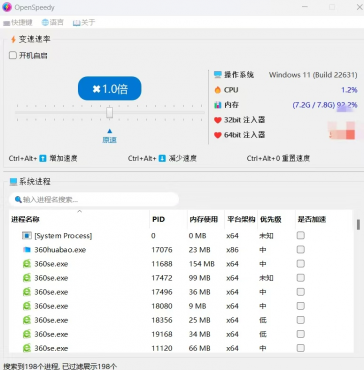Image resolution: width=364 pixels, height=370 pixels.
Task: Click the status bar process count text
Action: (x=60, y=366)
